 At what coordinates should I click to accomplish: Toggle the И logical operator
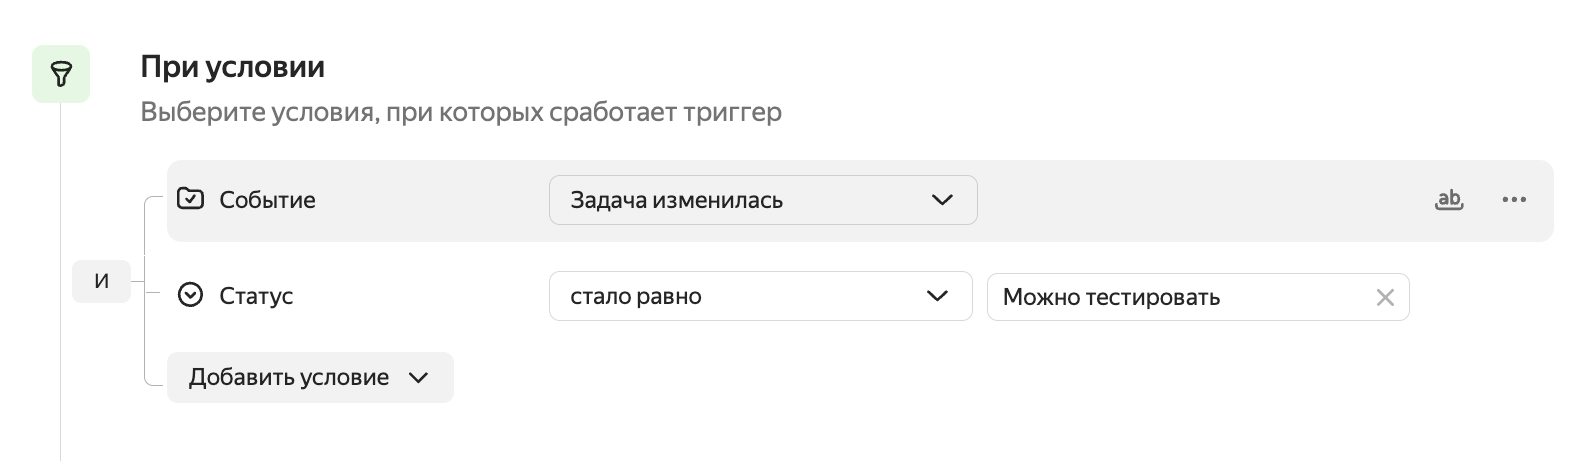[101, 281]
